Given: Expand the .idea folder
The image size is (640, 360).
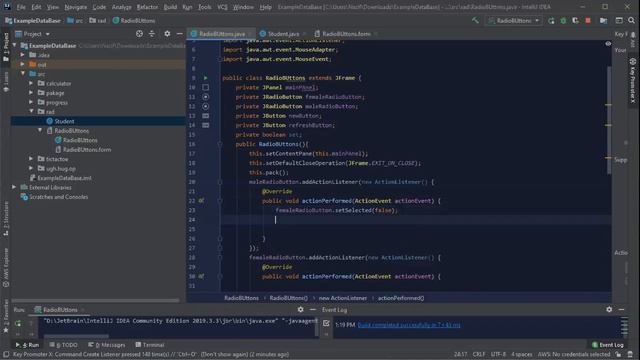Looking at the screenshot, I should [23, 55].
